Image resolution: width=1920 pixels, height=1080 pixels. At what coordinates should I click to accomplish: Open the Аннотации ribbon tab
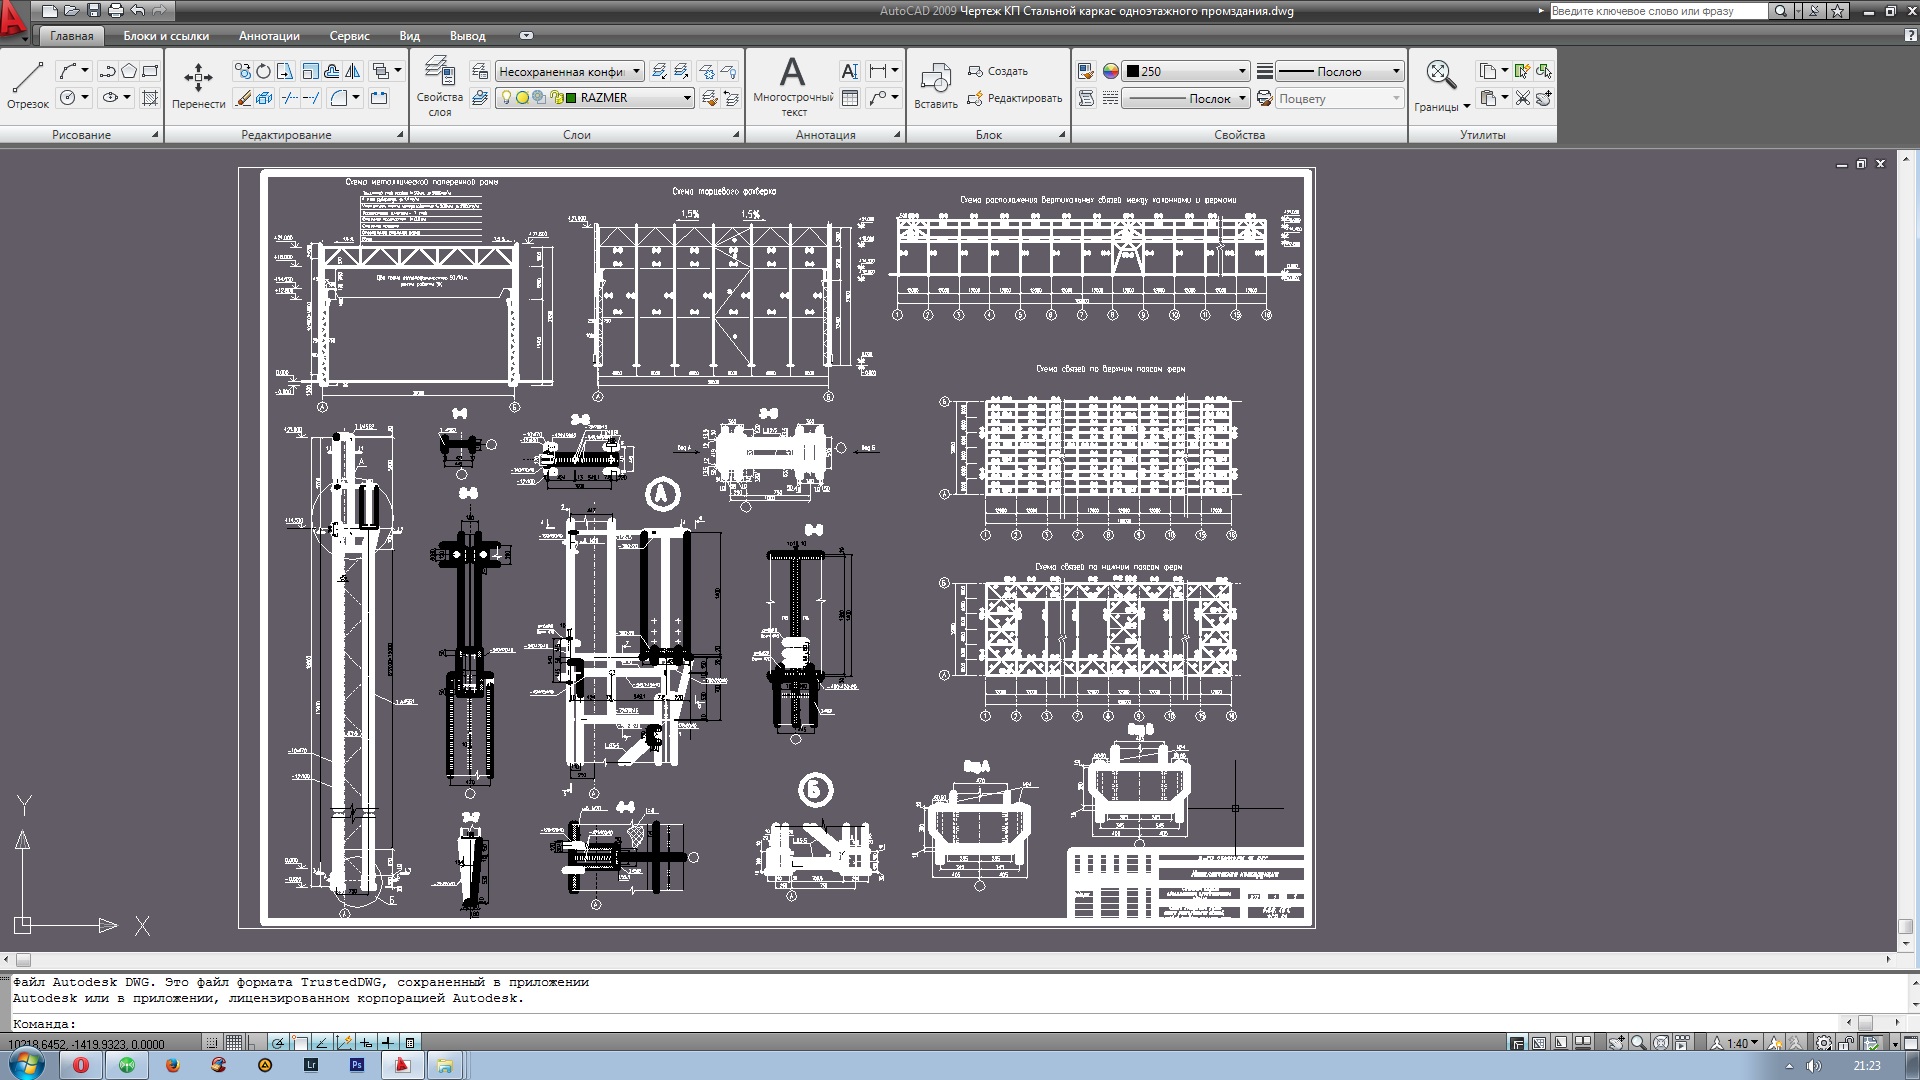(x=269, y=36)
